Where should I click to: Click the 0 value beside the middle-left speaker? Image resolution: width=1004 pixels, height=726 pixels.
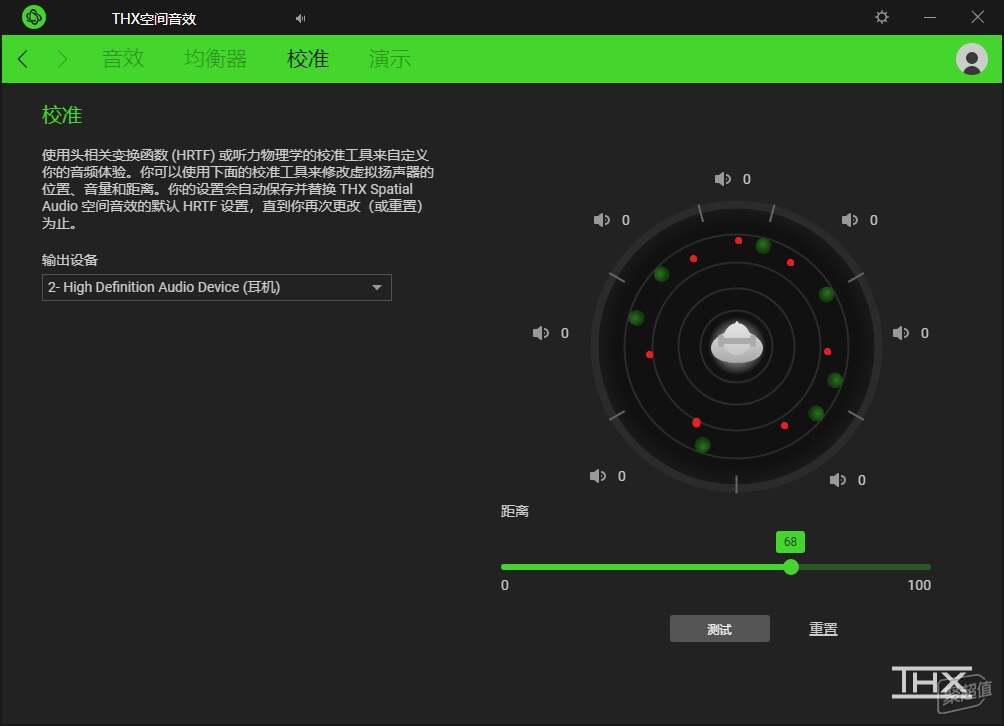click(565, 333)
